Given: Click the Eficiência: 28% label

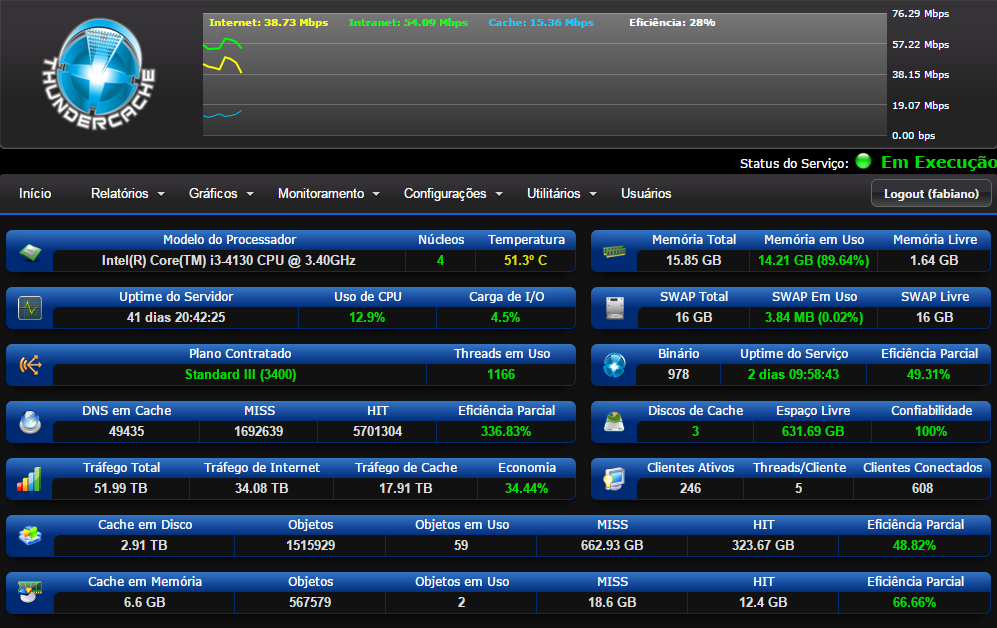Looking at the screenshot, I should point(672,22).
